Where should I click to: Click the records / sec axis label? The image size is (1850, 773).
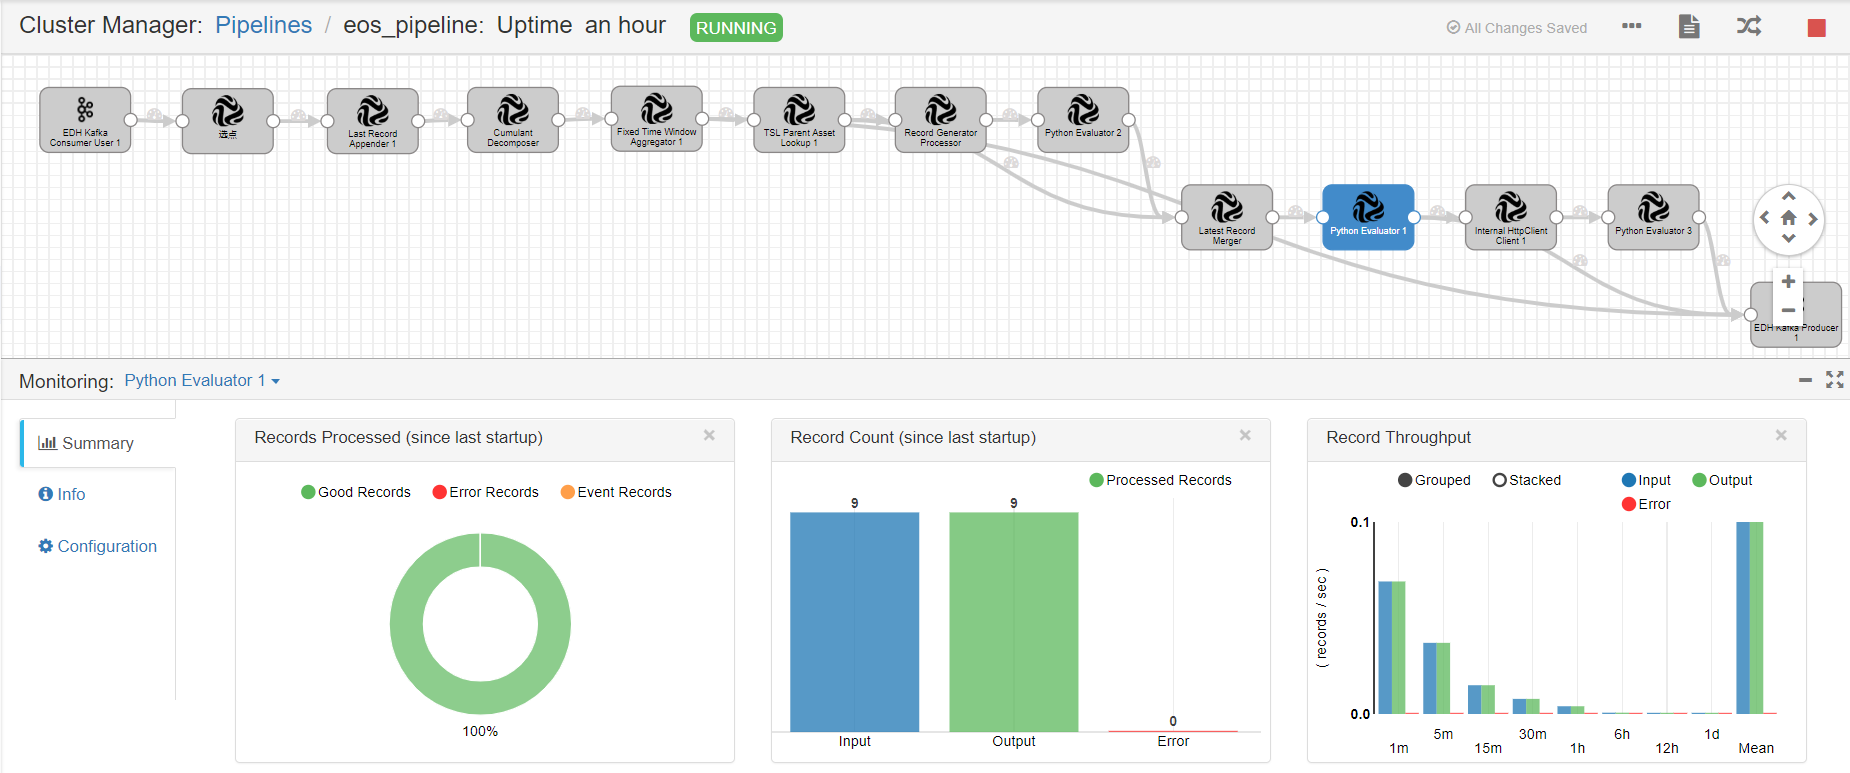(1322, 618)
